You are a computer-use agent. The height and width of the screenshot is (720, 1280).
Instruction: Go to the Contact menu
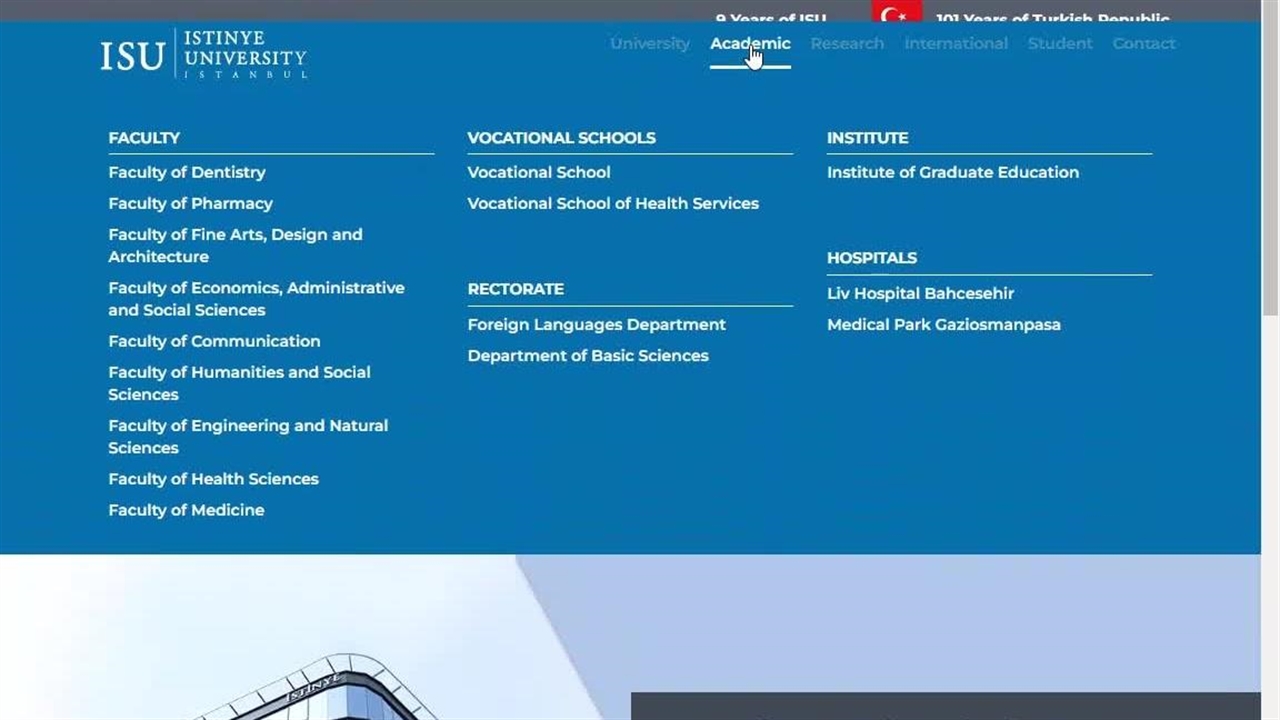pos(1143,44)
